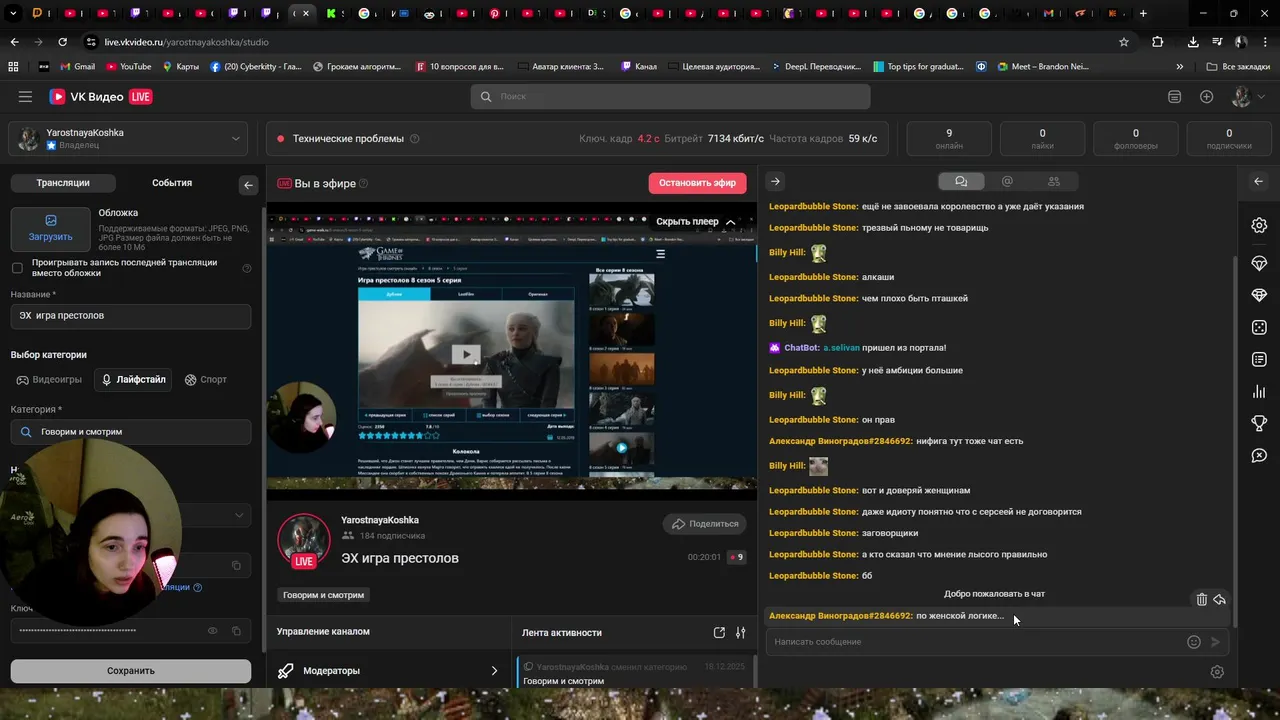
Task: Open chat settings gear below input
Action: click(x=1217, y=672)
